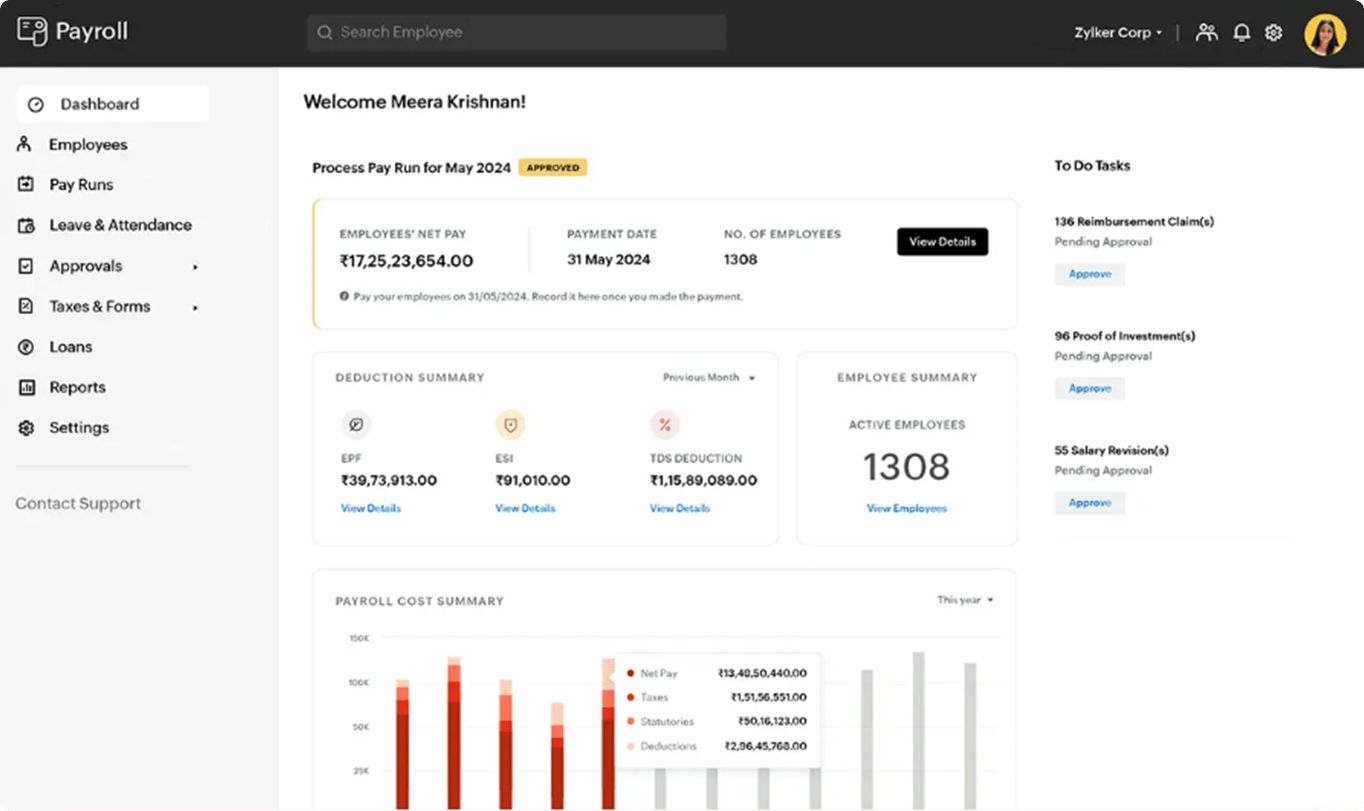This screenshot has width=1364, height=811.
Task: Open the Zylker Corp organization dropdown
Action: pyautogui.click(x=1118, y=33)
